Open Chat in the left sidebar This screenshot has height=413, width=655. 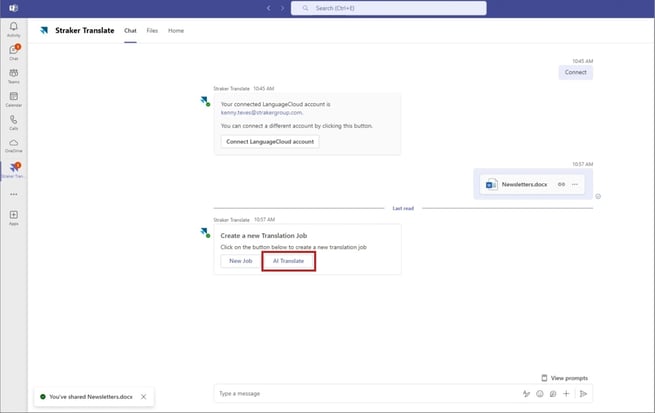coord(13,52)
